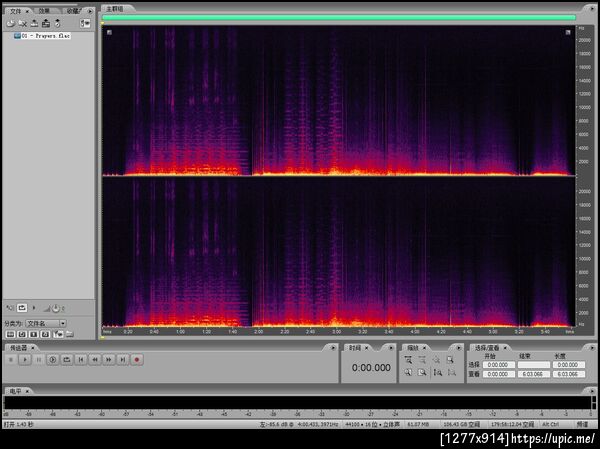Click the 选择 start time field
The image size is (600, 449).
(x=499, y=365)
